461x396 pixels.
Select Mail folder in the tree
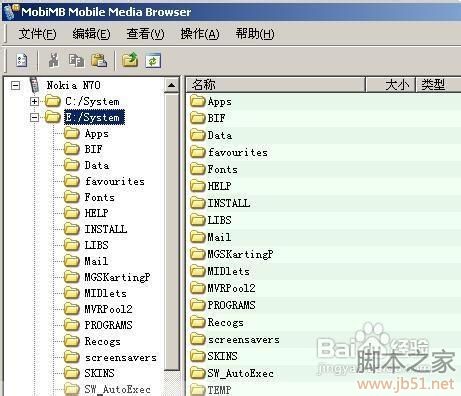(96, 261)
